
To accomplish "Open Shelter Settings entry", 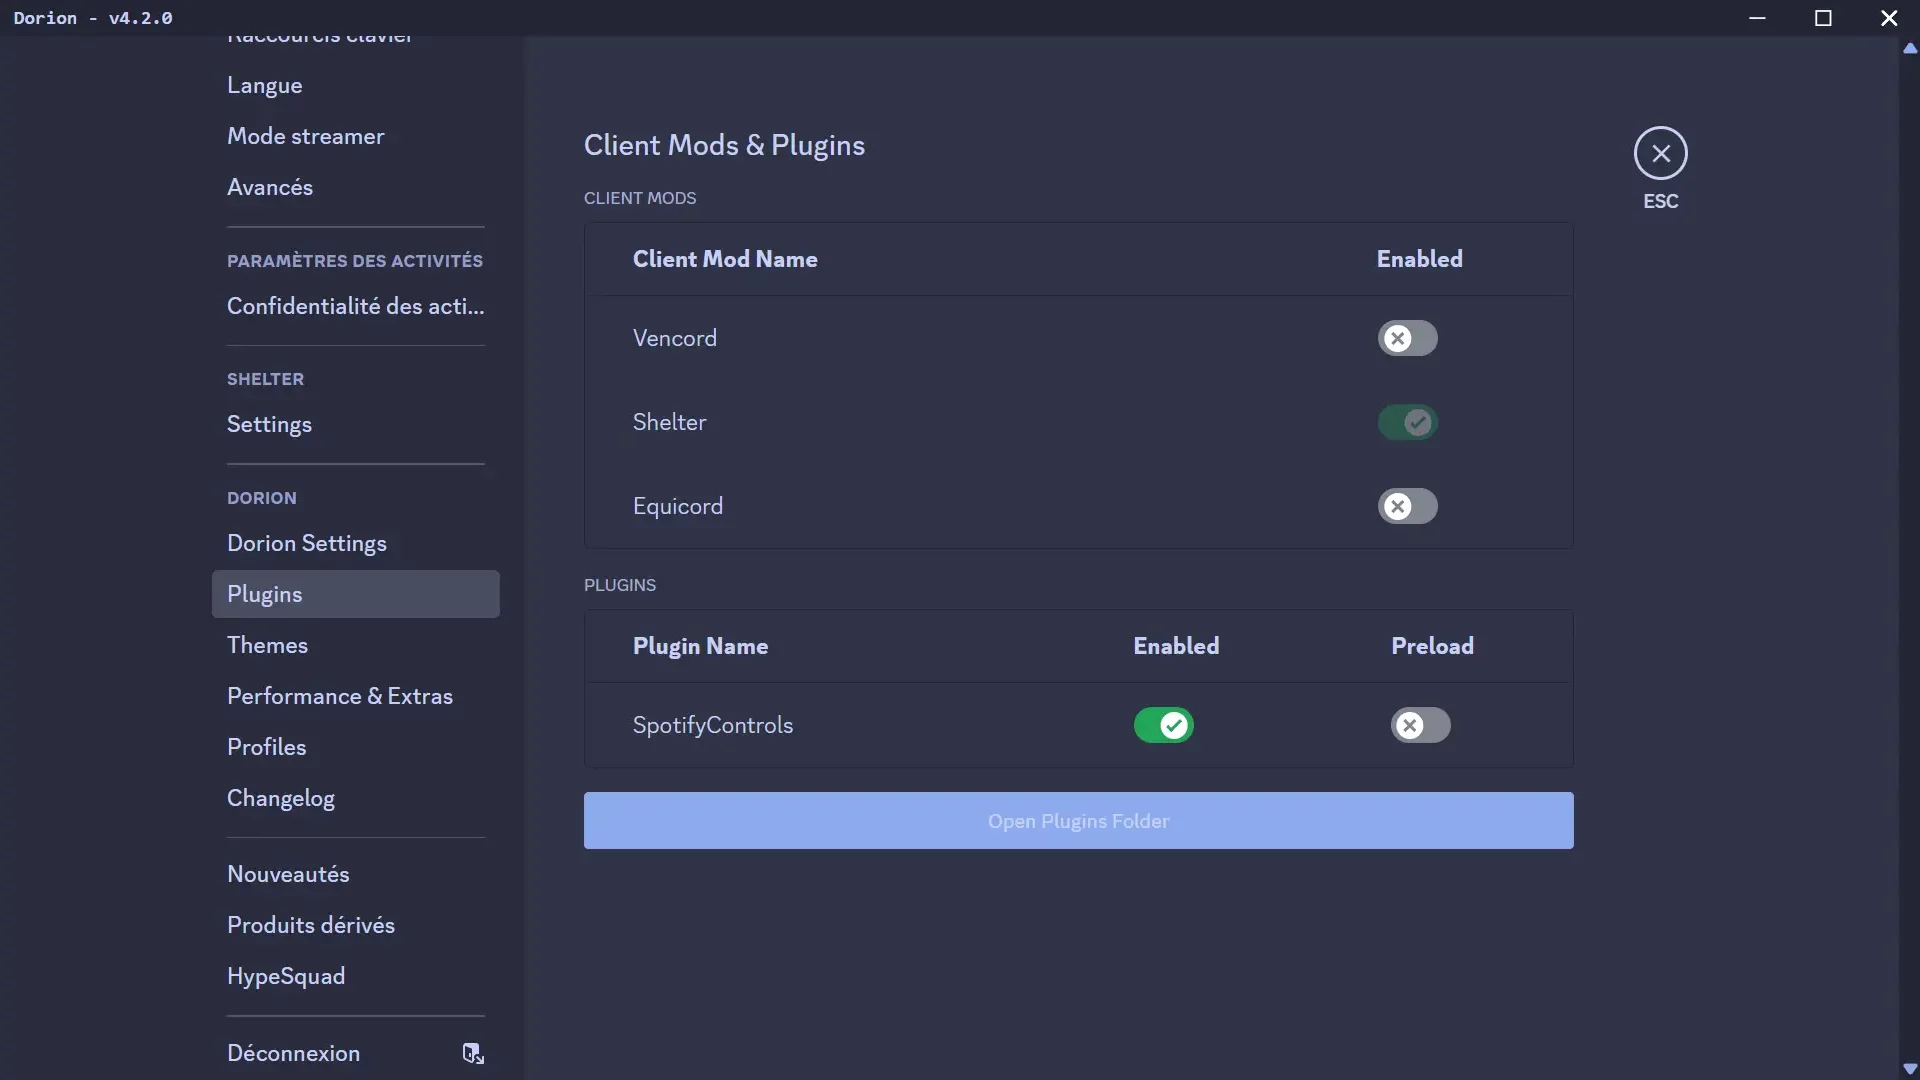I will pyautogui.click(x=355, y=424).
